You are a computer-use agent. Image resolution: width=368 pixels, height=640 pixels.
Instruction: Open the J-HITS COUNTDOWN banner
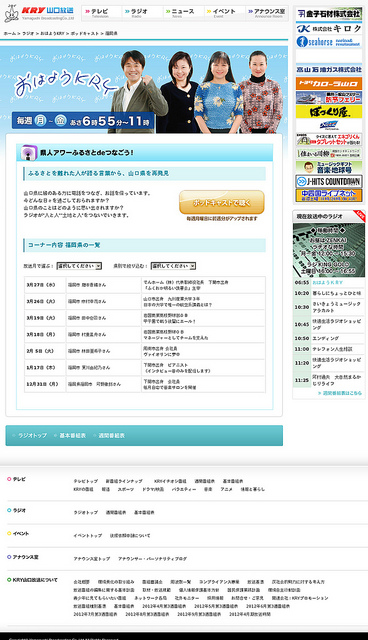(329, 181)
